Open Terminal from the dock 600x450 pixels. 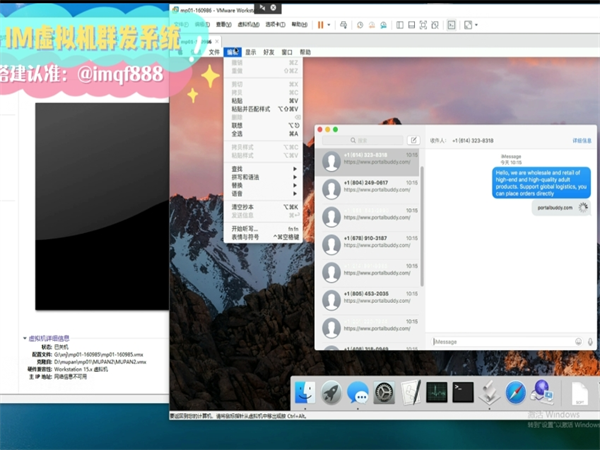point(462,394)
